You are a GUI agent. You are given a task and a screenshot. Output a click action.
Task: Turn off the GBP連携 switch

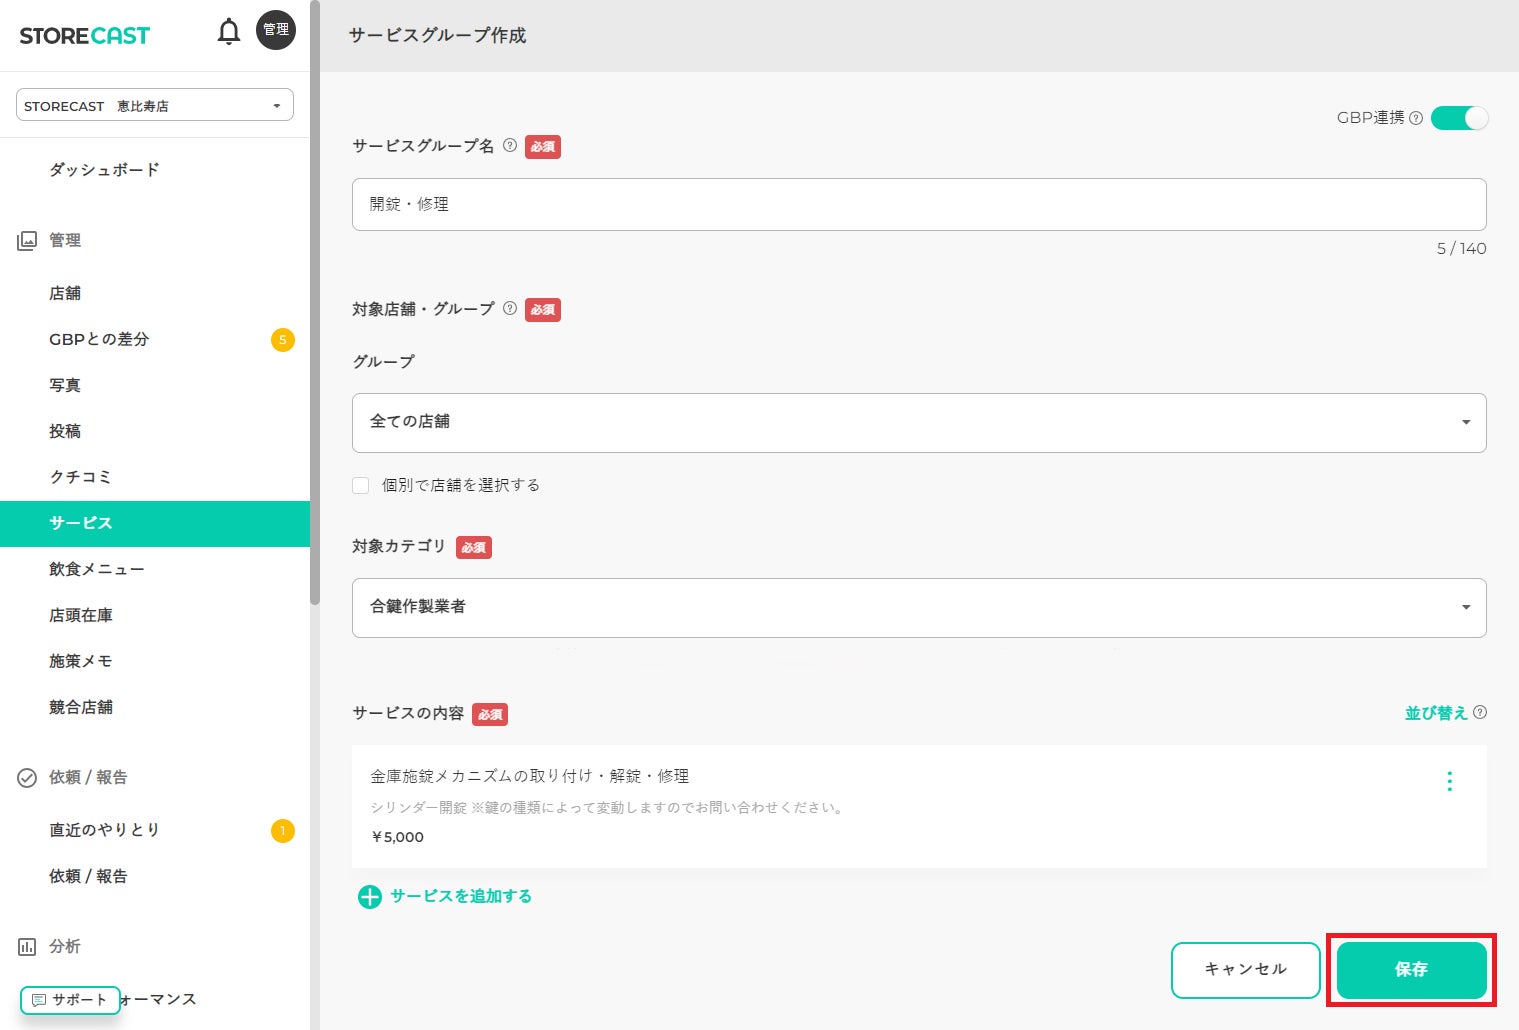(x=1459, y=118)
